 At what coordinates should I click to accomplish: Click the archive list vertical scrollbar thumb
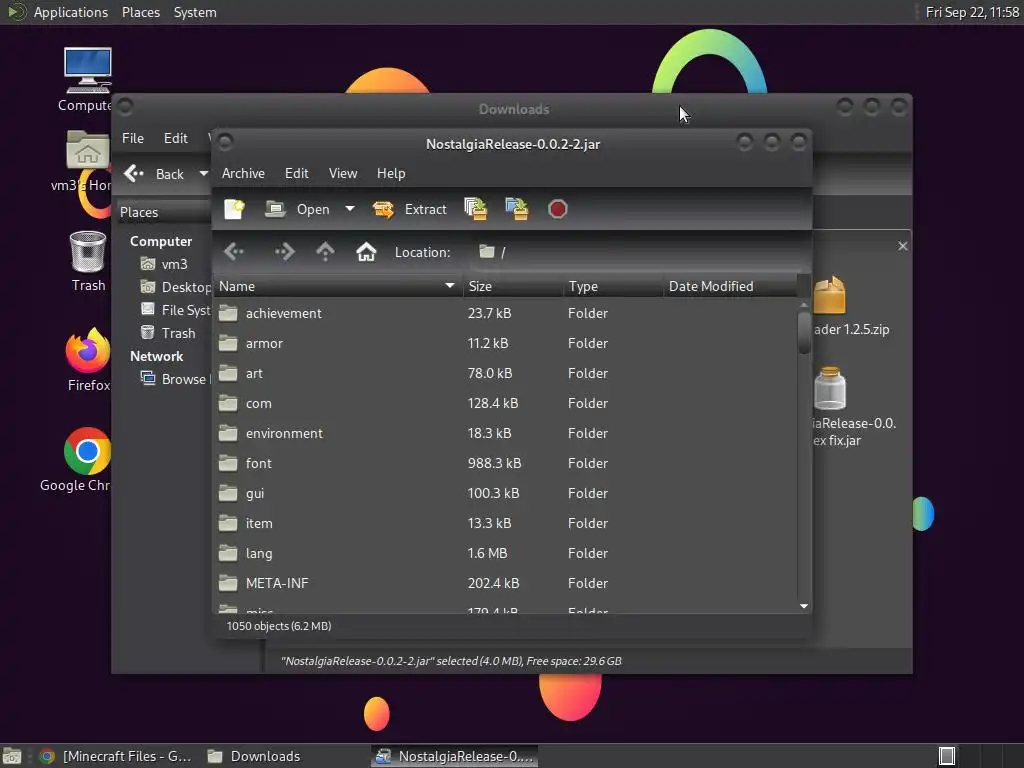tap(804, 333)
